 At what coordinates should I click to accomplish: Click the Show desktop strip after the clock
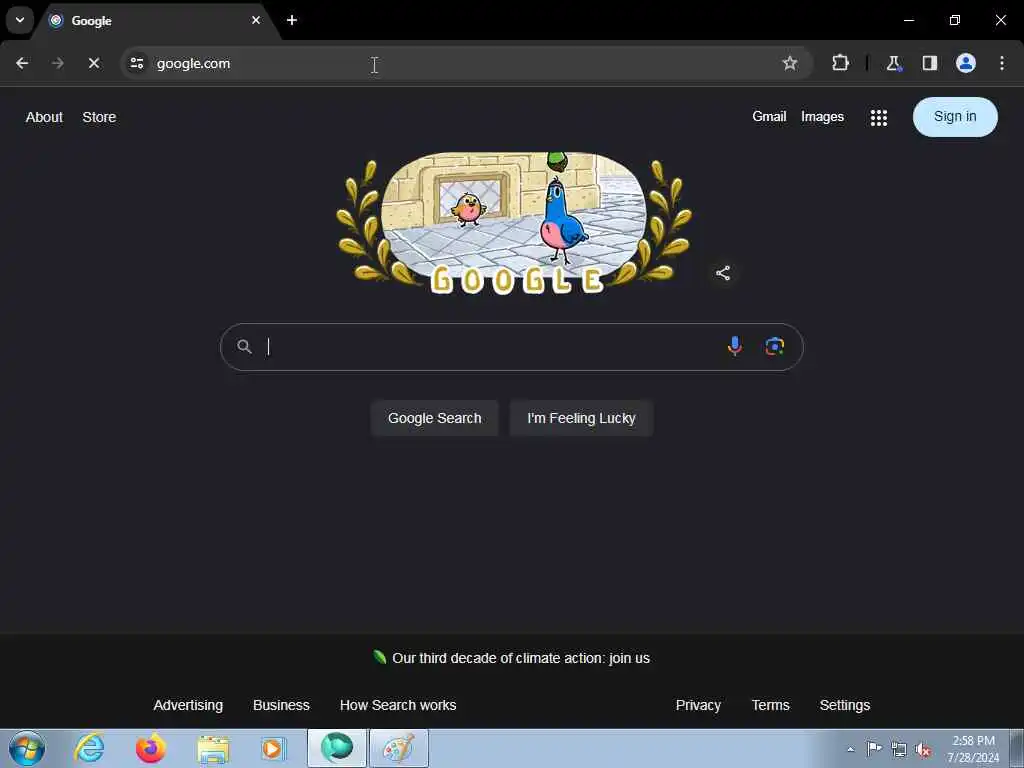coord(1017,749)
